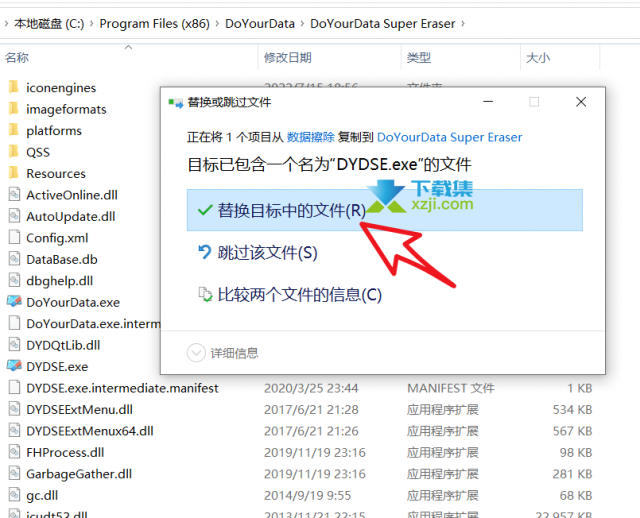The width and height of the screenshot is (640, 518).
Task: Click the 2020/3/25 23:44 date cell
Action: 311,388
